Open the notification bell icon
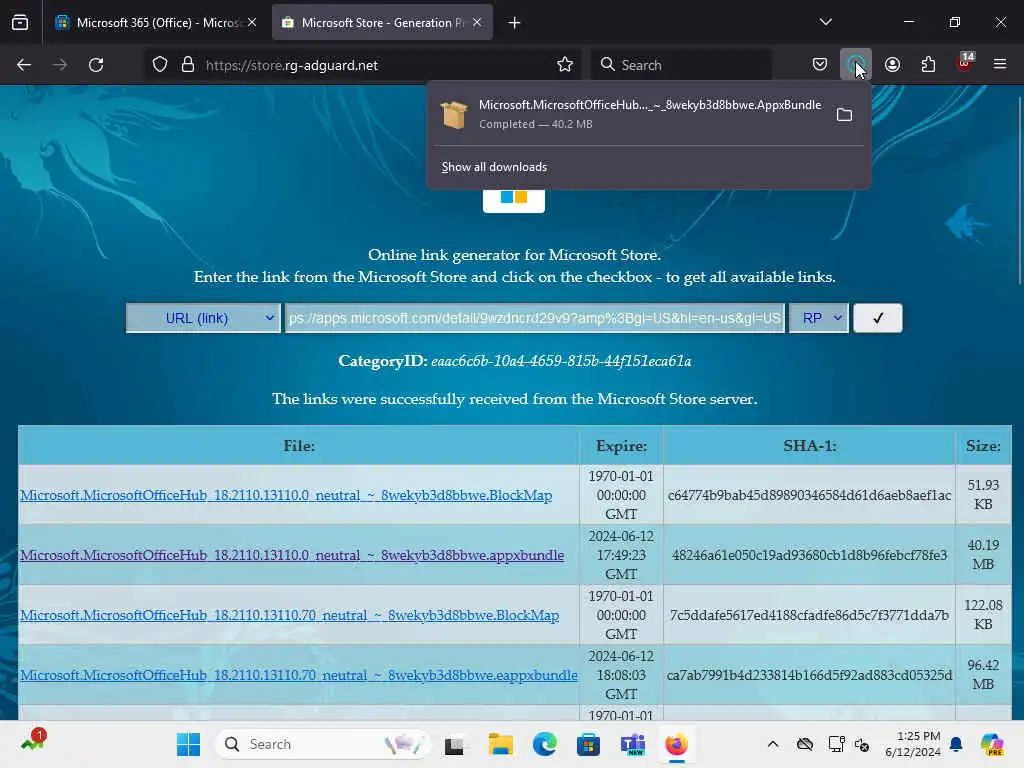The image size is (1024, 768). 956,744
